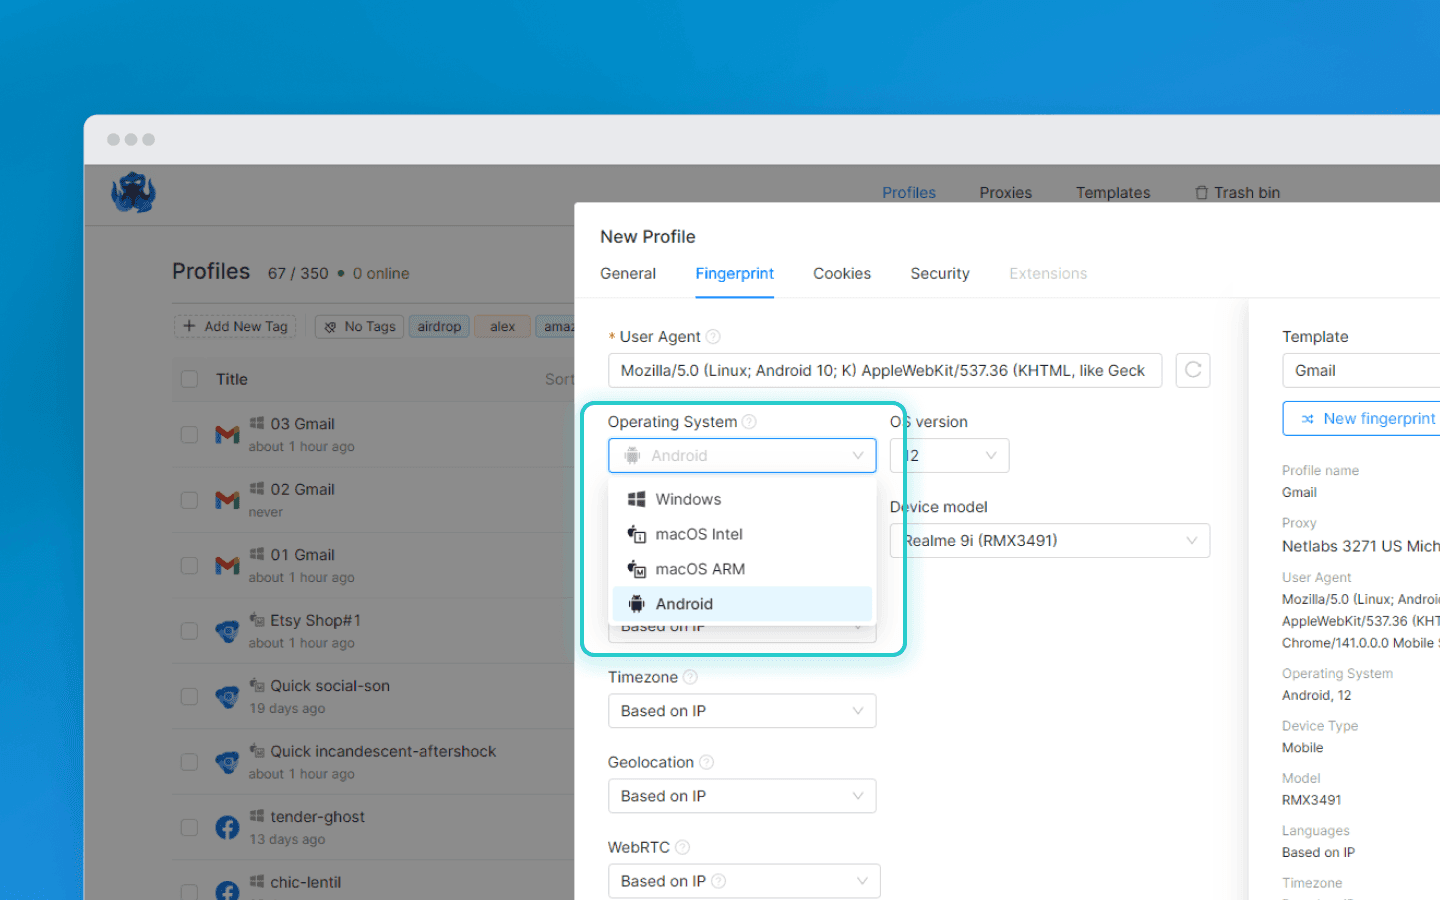Open the Quick social-son profile title
The width and height of the screenshot is (1440, 900).
coord(330,686)
